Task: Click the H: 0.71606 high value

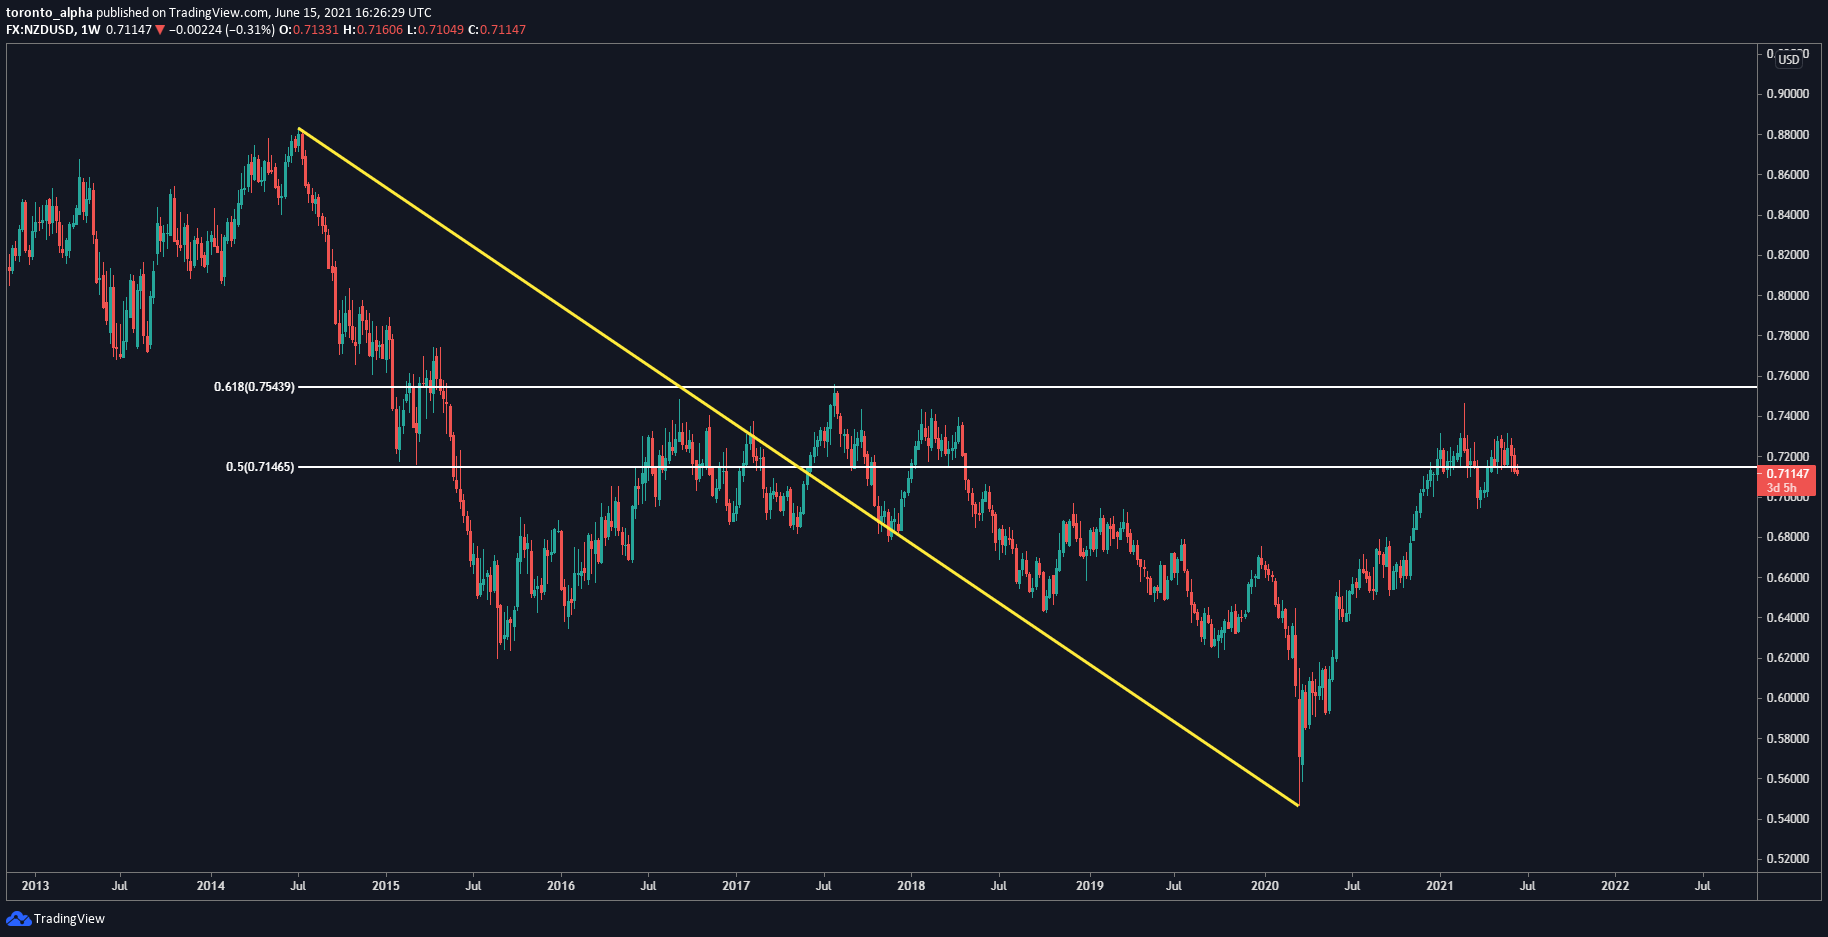Action: click(x=374, y=30)
